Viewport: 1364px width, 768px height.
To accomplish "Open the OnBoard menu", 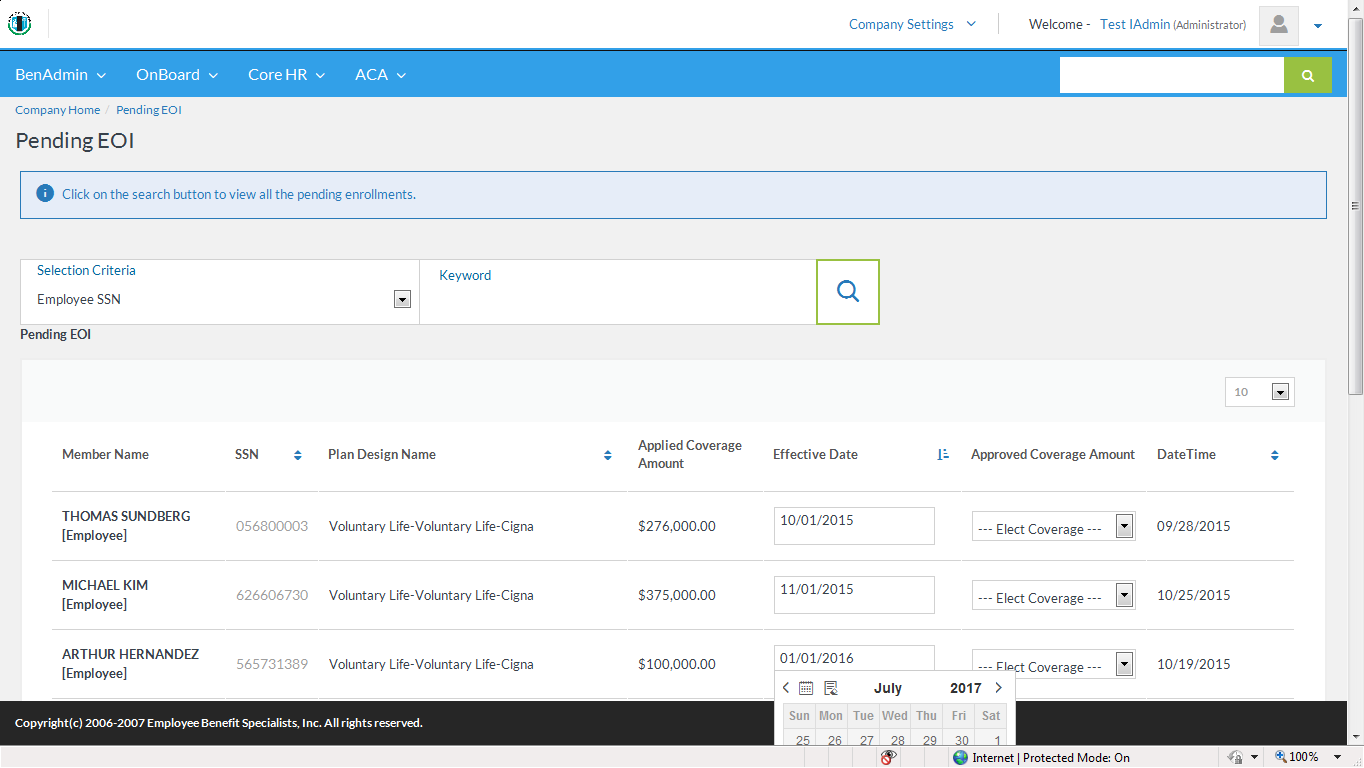I will point(177,74).
